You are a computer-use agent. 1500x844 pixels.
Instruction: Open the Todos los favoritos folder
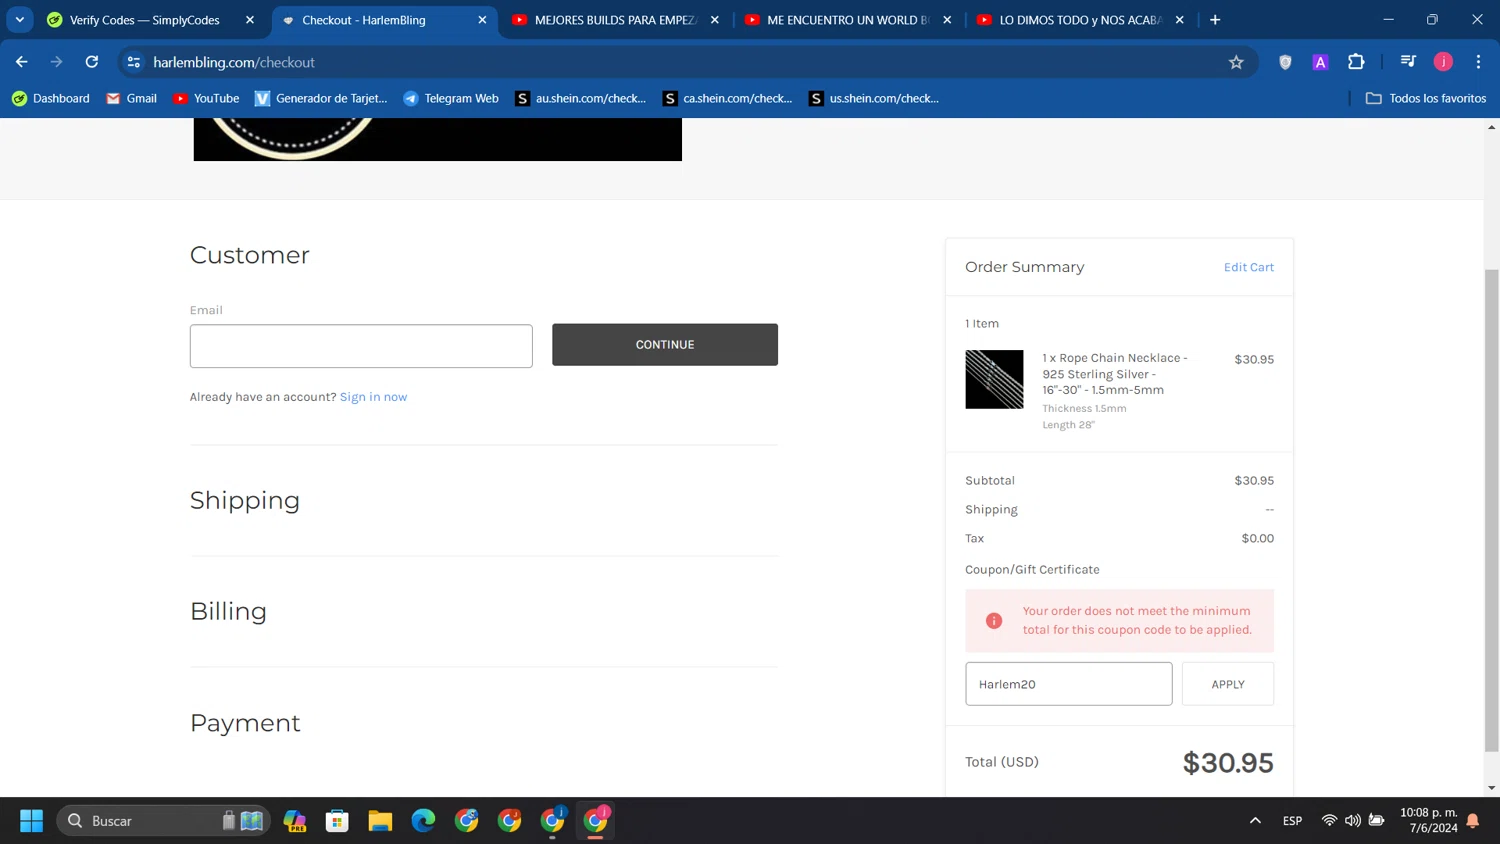1426,98
